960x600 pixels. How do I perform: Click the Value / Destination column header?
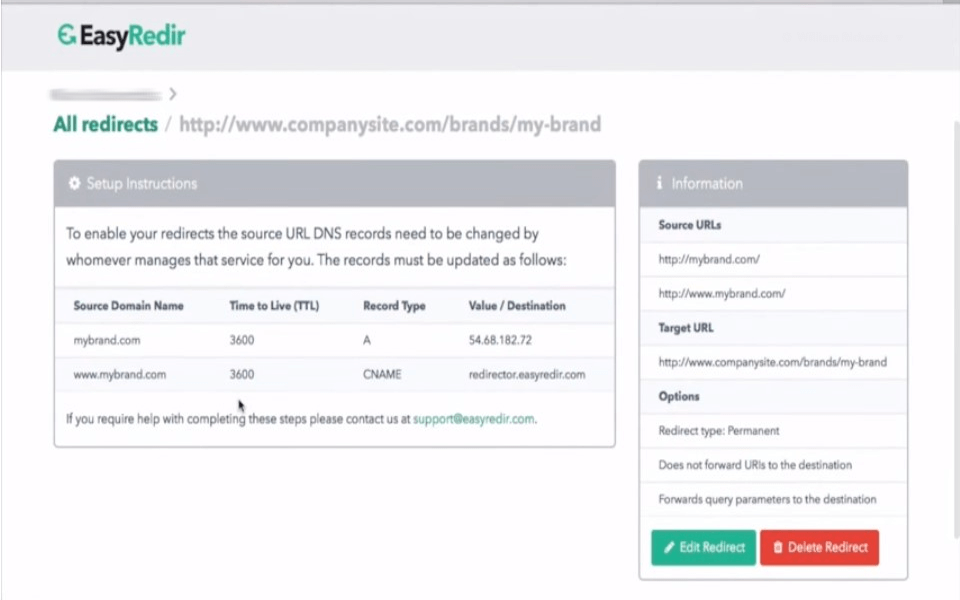click(517, 306)
